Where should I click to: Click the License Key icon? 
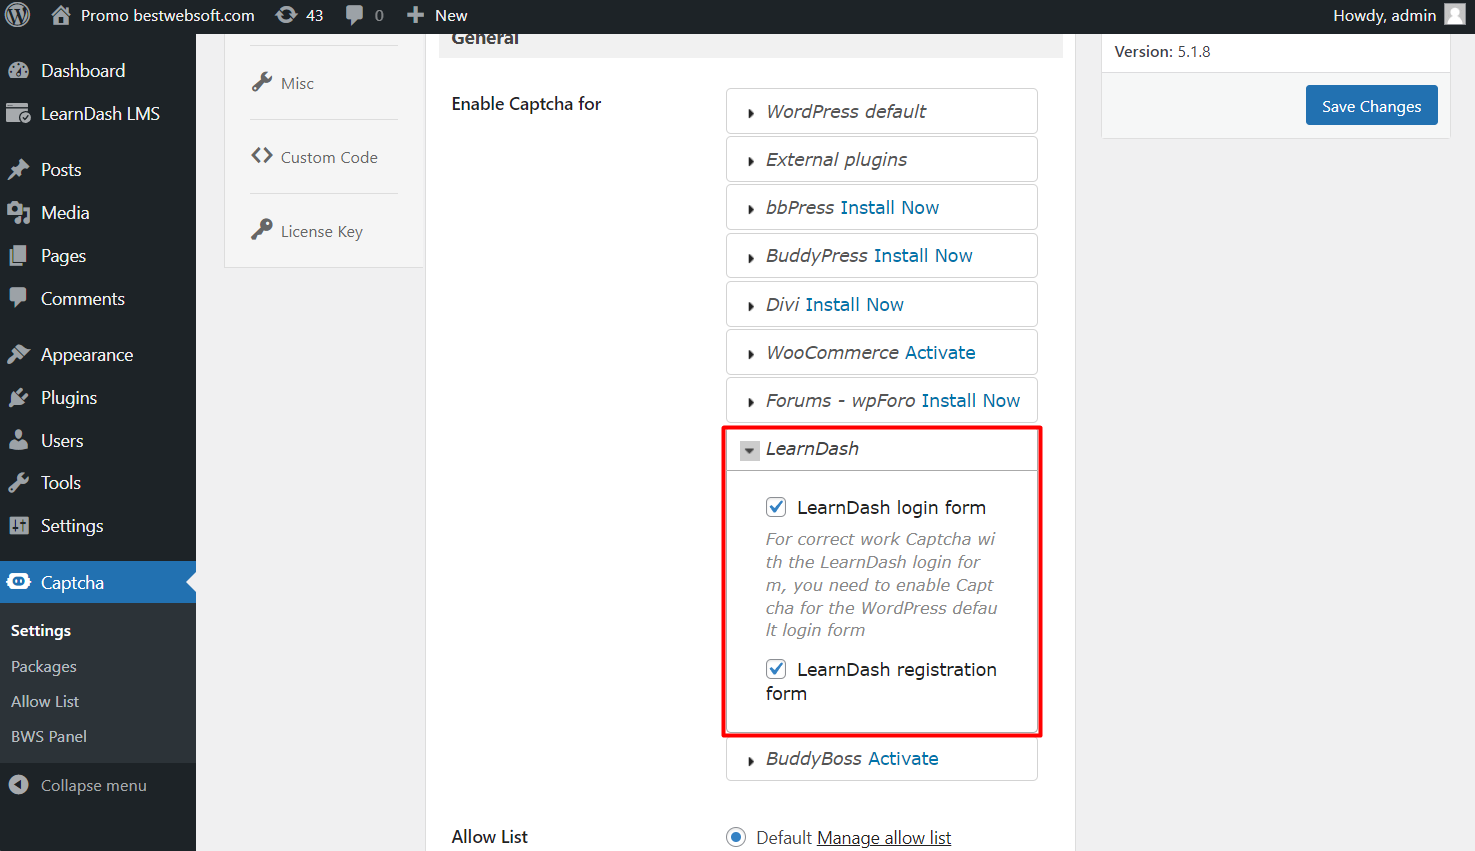(262, 230)
